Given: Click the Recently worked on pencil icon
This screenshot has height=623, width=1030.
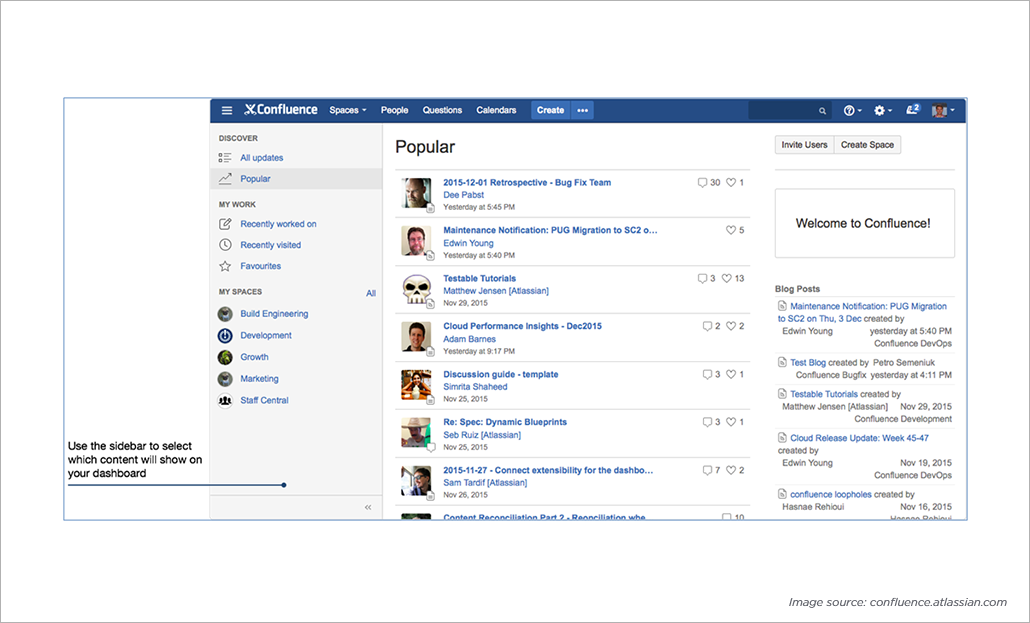Looking at the screenshot, I should pos(224,223).
